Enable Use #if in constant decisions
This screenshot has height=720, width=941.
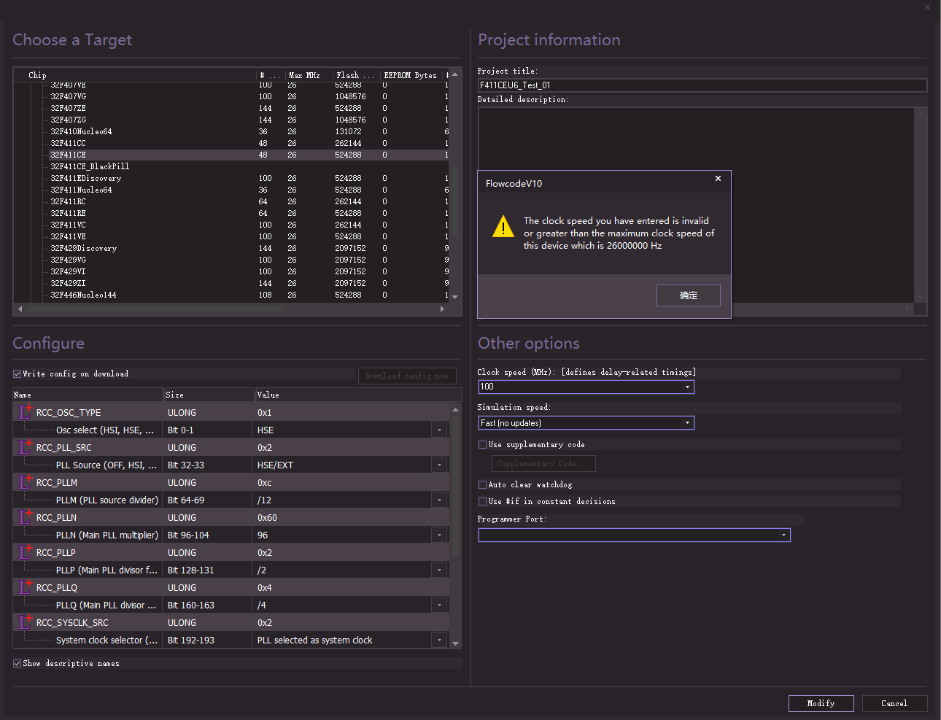click(x=483, y=501)
